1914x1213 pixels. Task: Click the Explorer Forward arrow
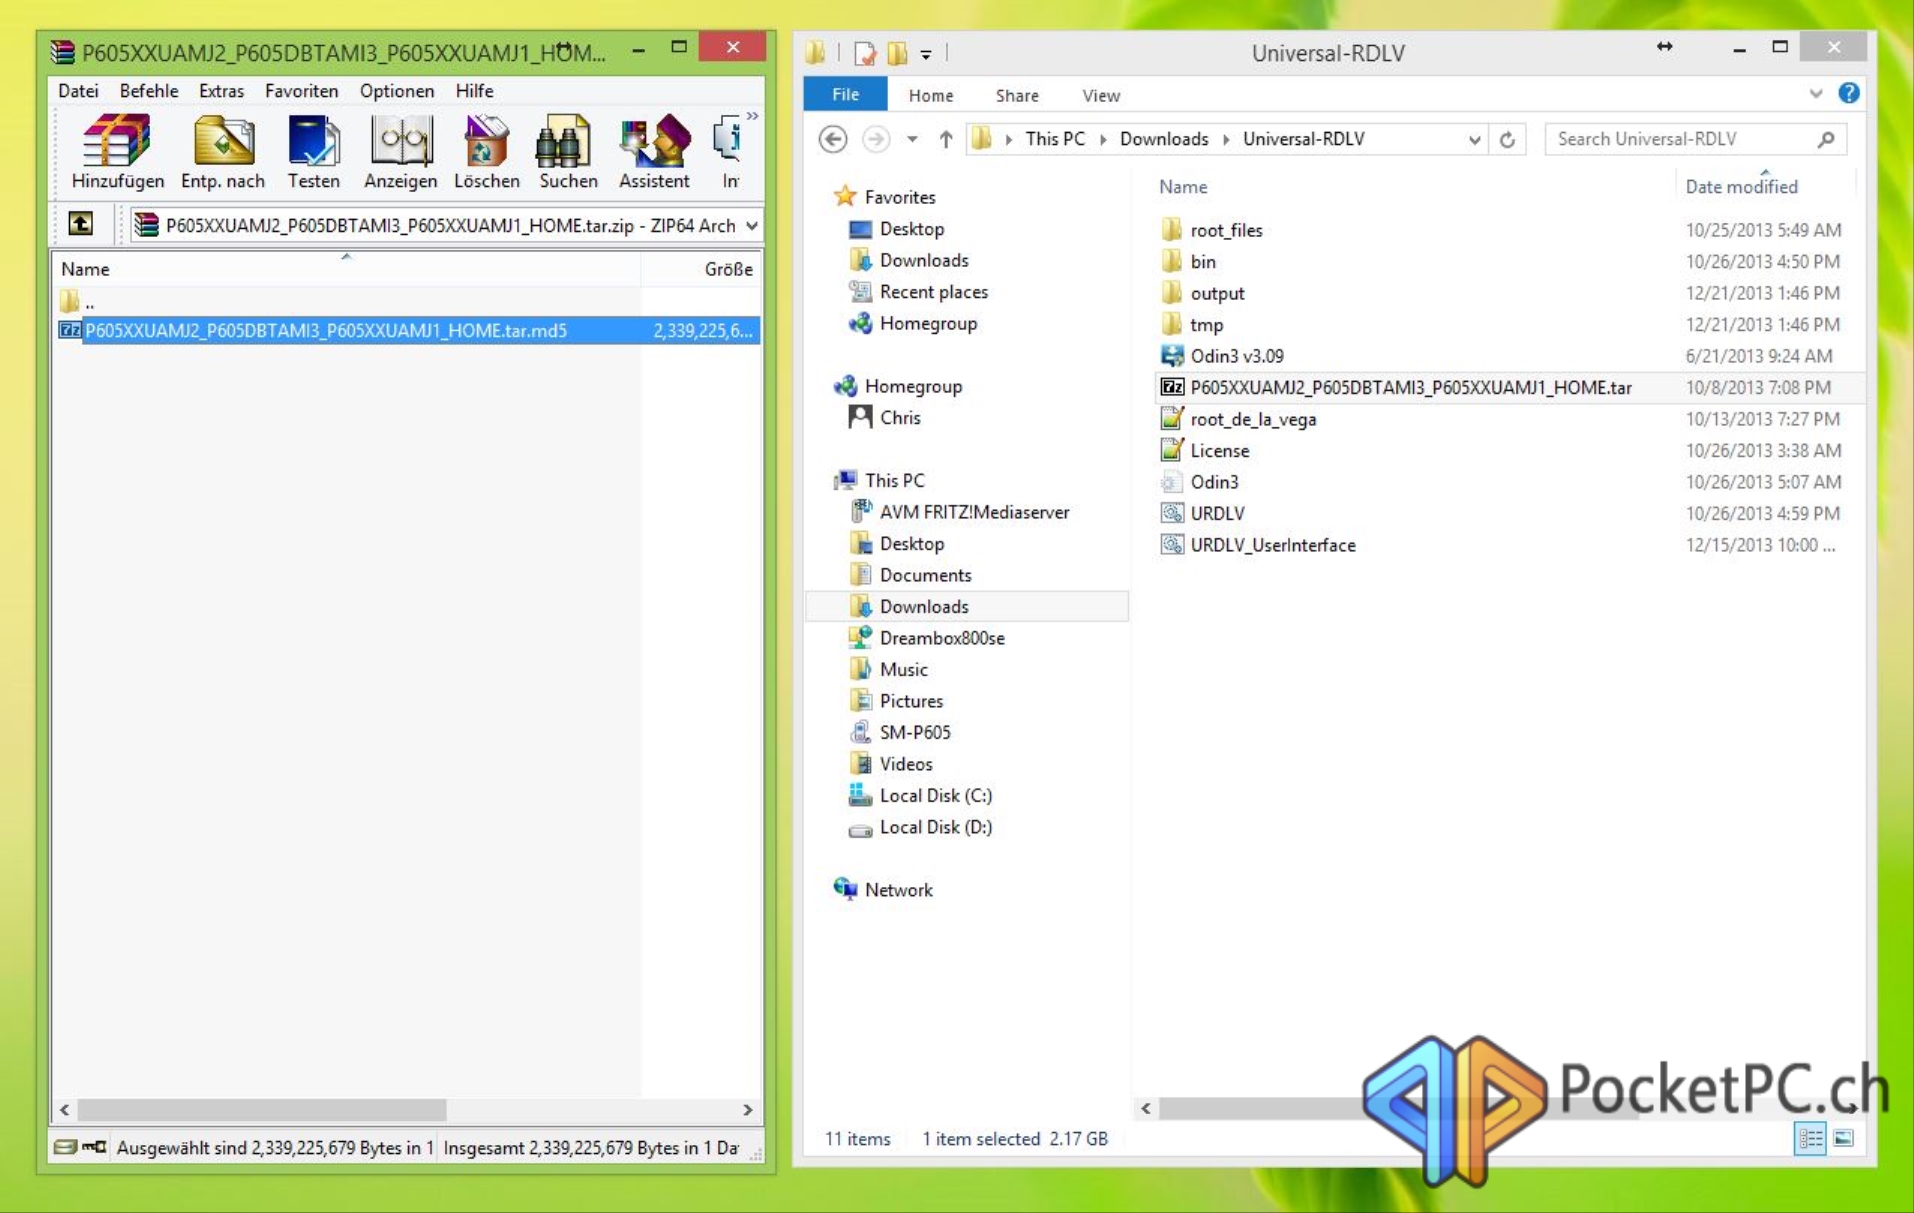pyautogui.click(x=875, y=139)
